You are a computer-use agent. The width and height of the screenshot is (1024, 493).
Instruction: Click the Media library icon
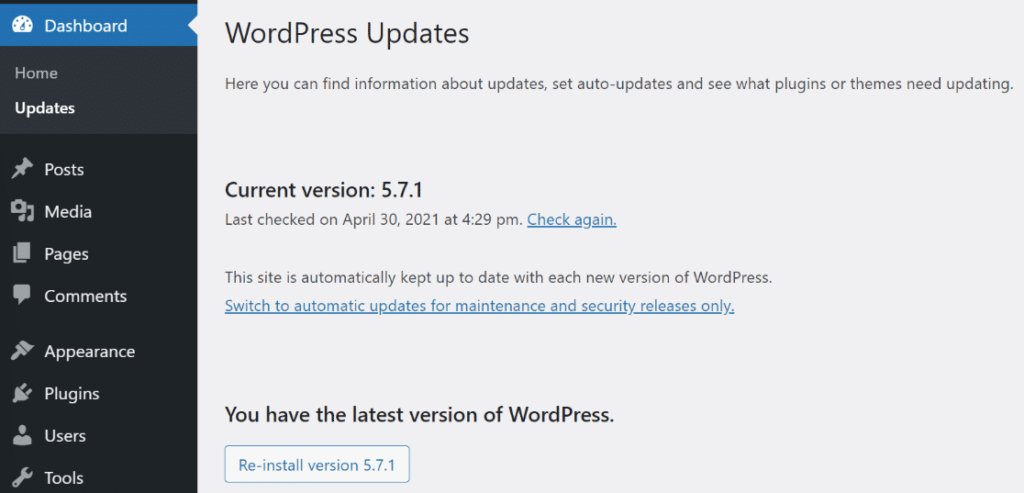(22, 212)
